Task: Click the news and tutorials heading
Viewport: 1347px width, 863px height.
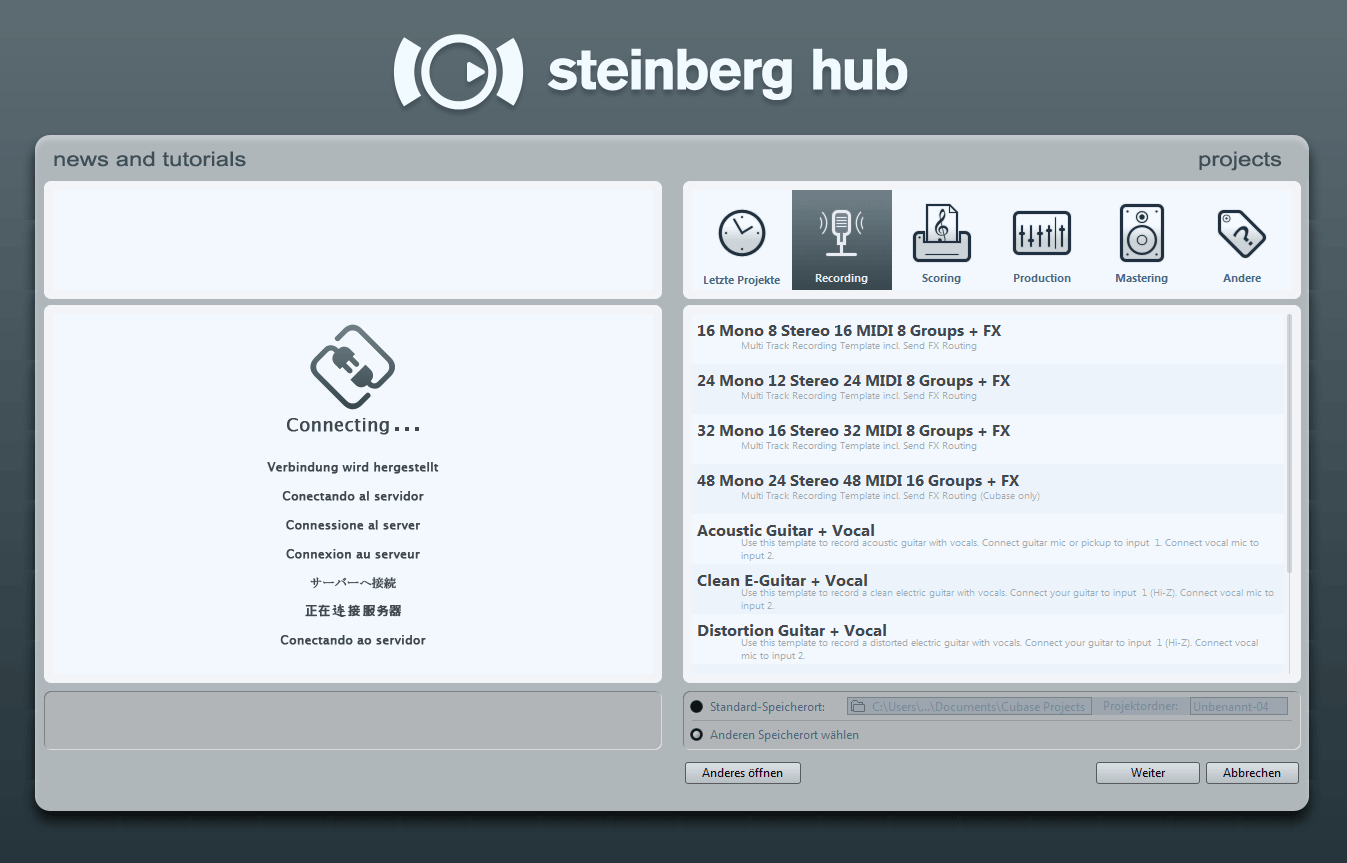Action: (149, 159)
